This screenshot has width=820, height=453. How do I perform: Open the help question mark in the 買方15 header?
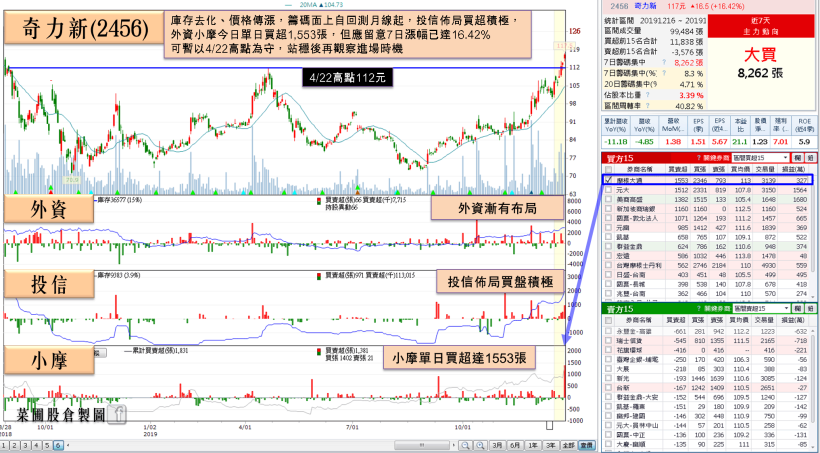pos(698,158)
